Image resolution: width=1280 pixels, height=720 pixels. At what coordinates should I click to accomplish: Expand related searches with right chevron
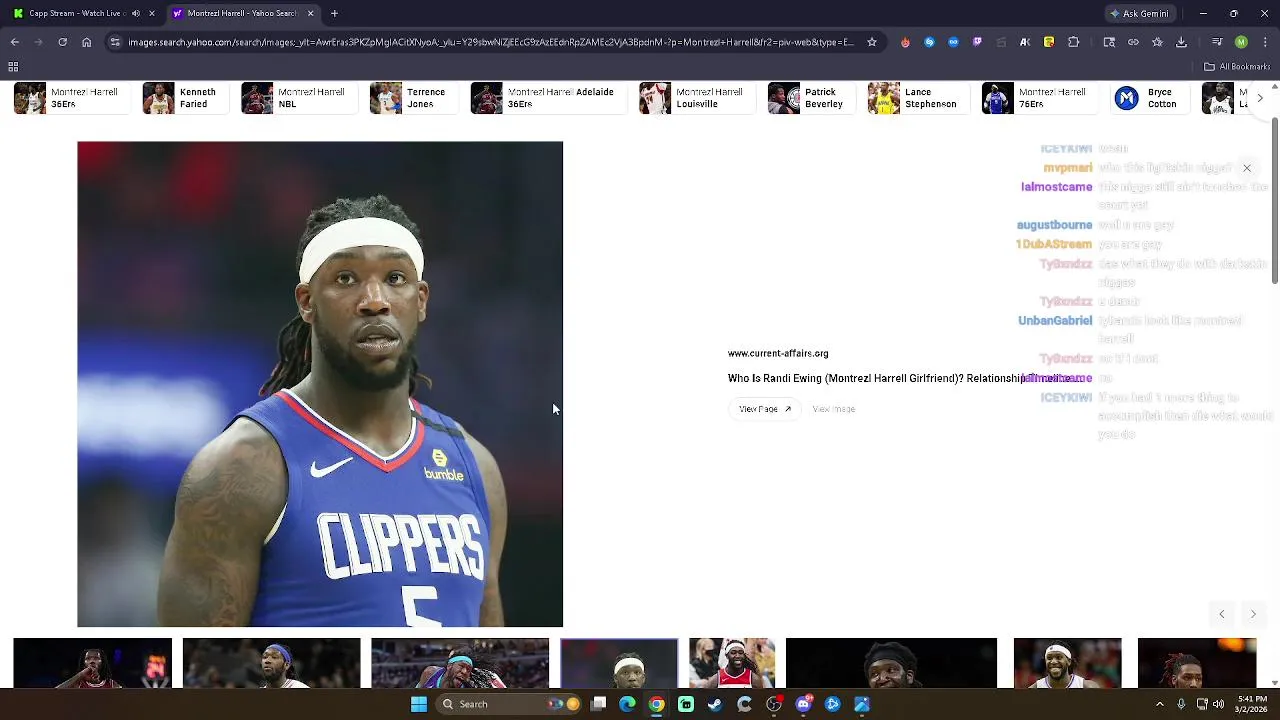coord(1260,98)
